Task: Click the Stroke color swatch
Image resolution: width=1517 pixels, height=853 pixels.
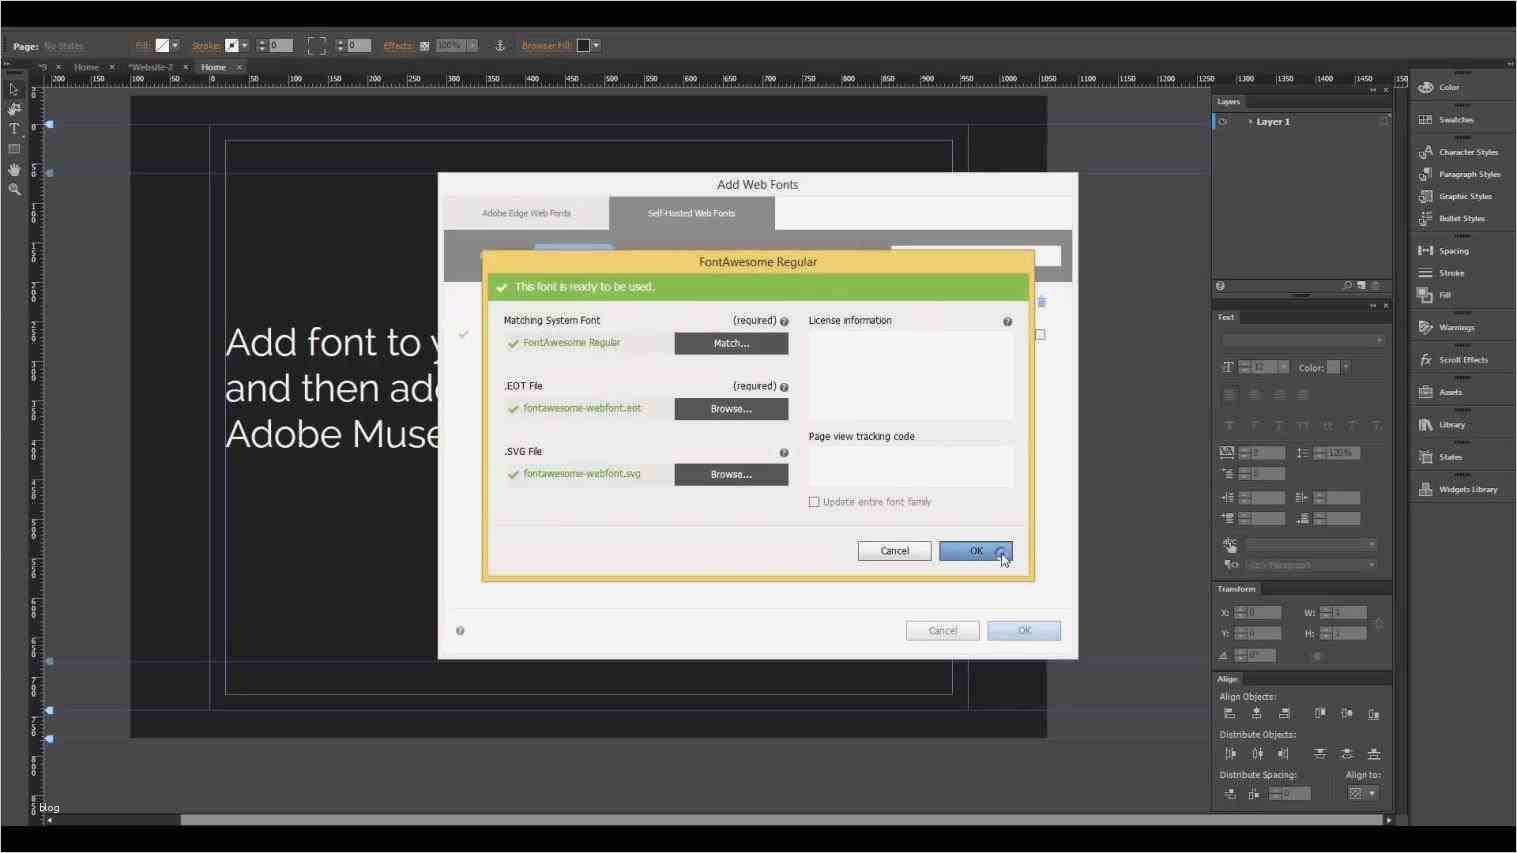Action: [231, 46]
